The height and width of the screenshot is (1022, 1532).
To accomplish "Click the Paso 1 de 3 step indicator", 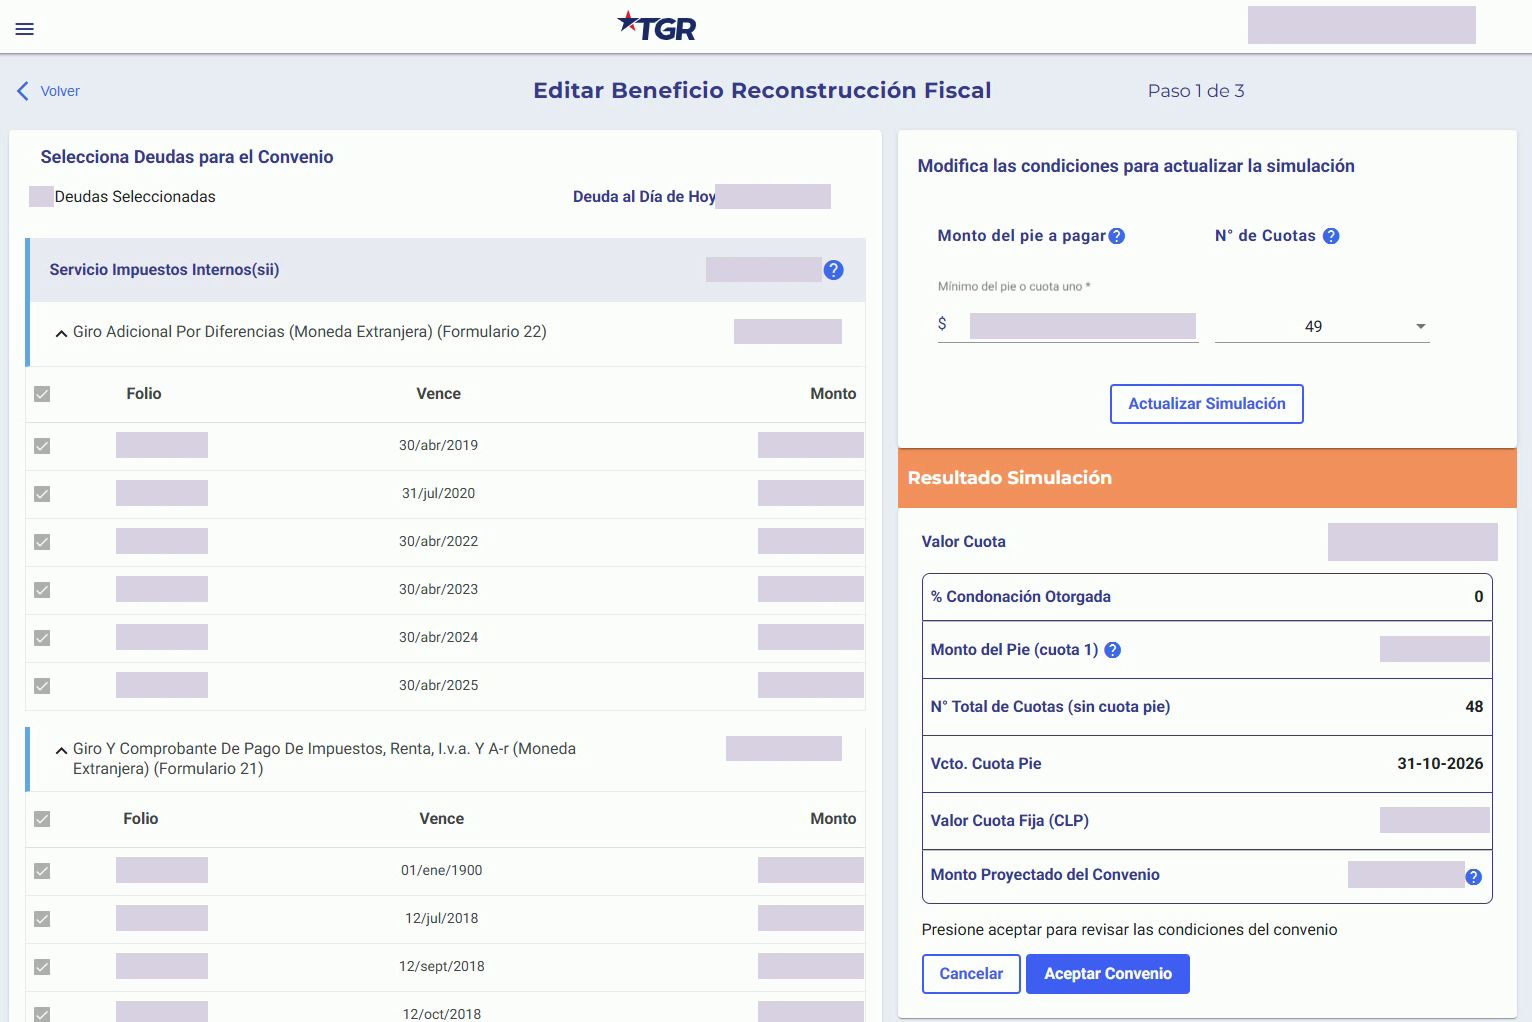I will (1196, 91).
